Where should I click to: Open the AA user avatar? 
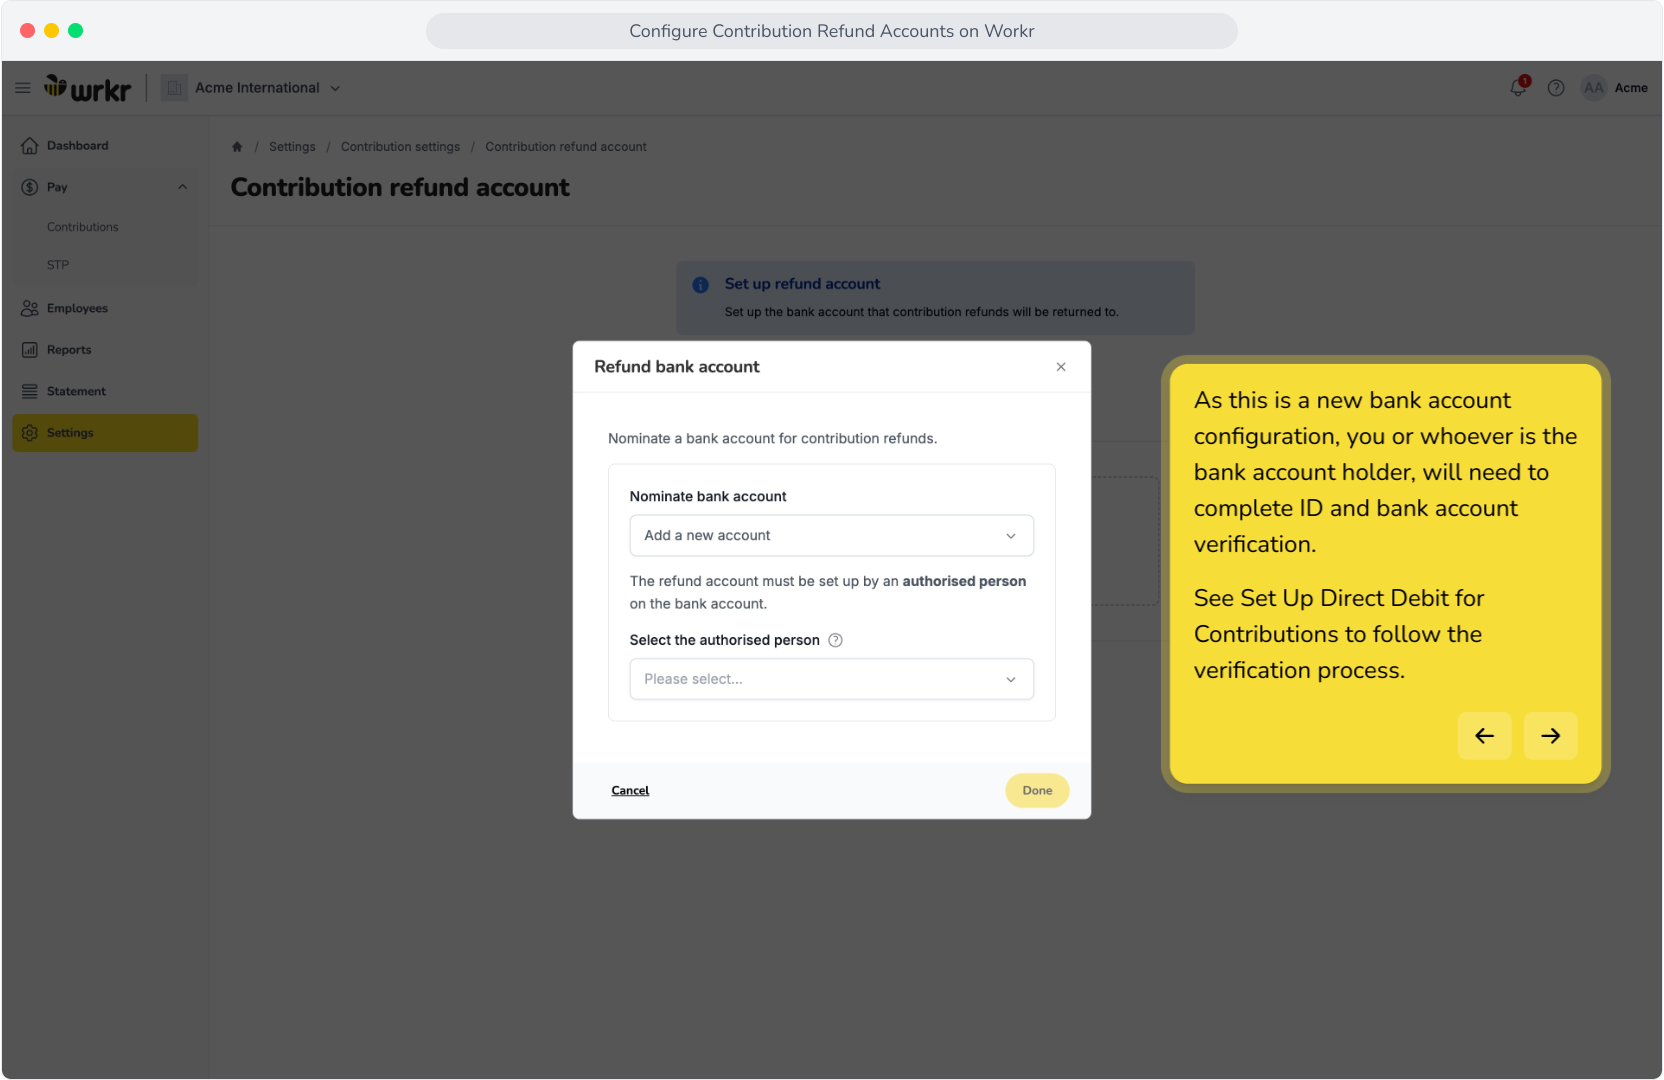pos(1594,88)
